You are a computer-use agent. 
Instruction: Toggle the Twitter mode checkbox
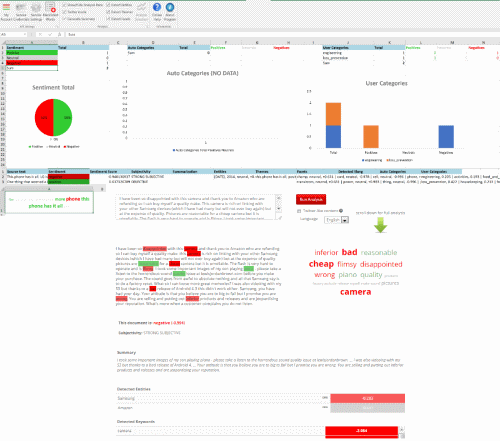click(64, 12)
